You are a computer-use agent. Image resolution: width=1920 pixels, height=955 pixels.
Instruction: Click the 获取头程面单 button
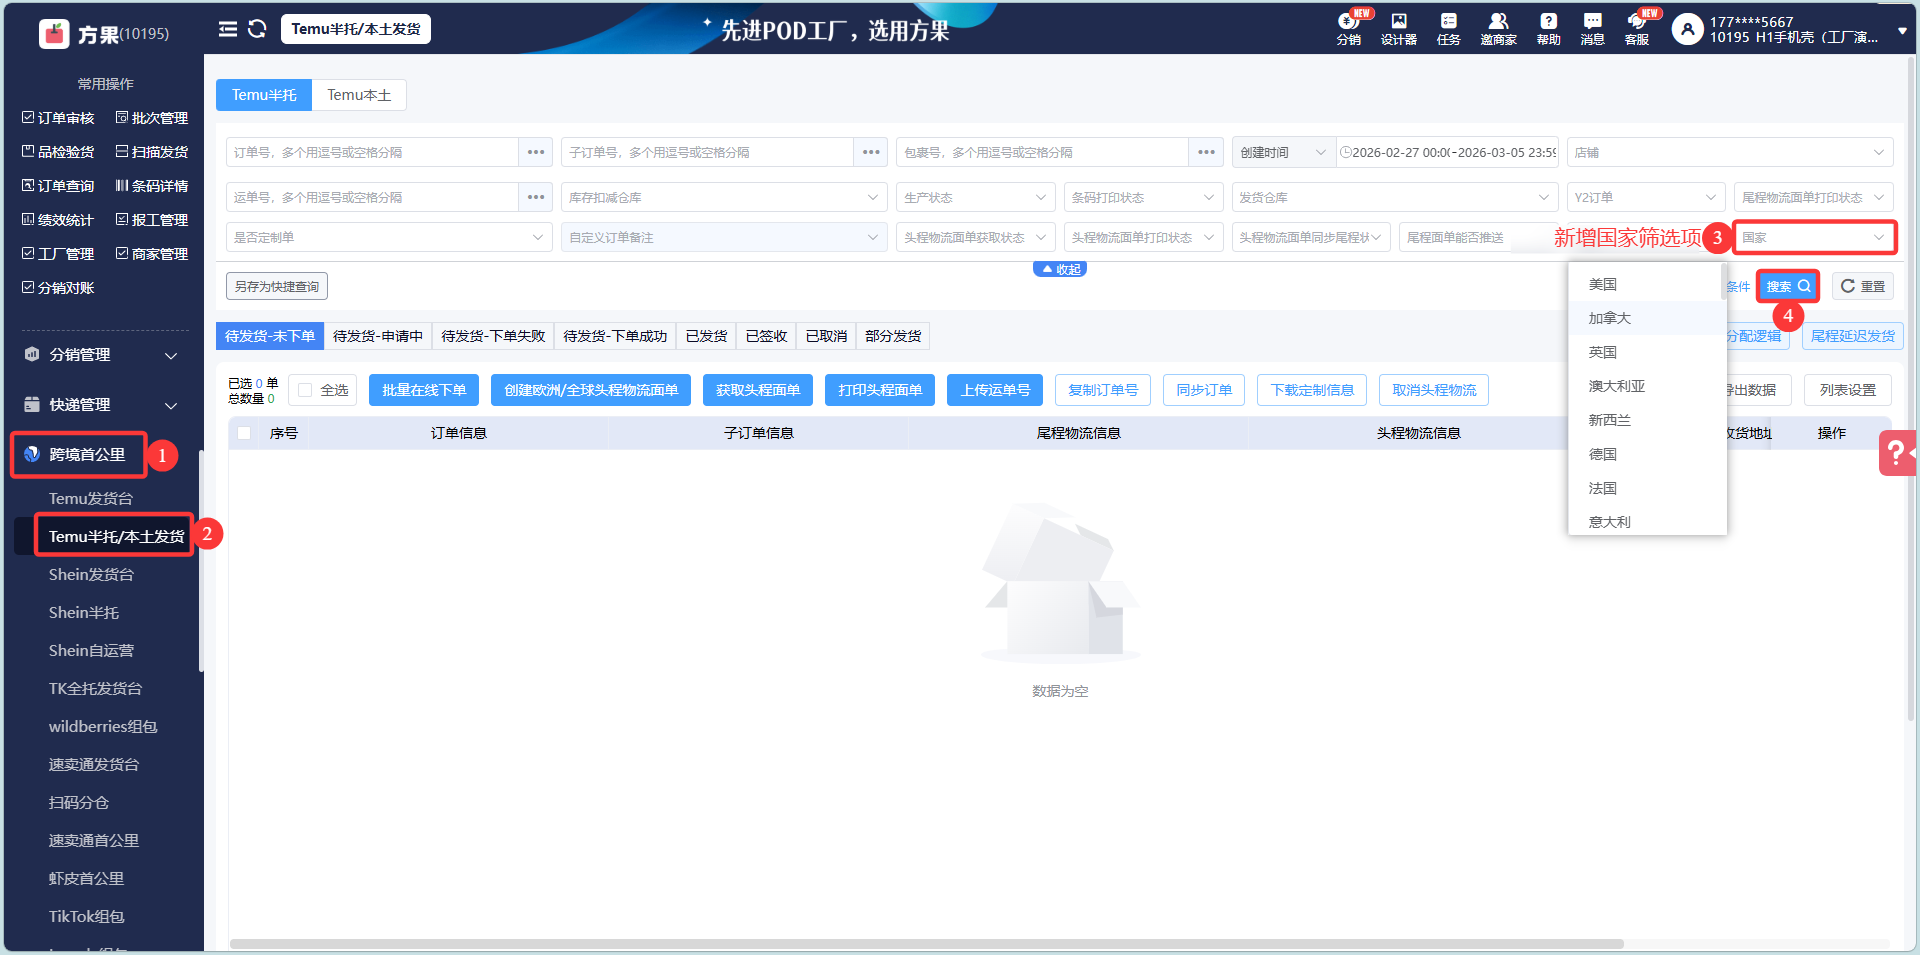[x=758, y=390]
